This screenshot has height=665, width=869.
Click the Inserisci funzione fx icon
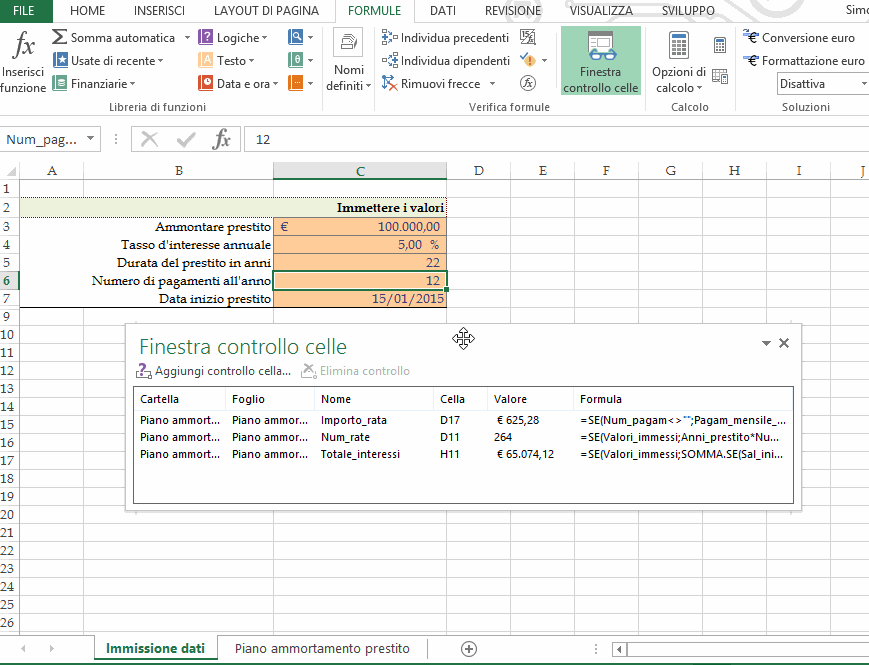(x=23, y=45)
